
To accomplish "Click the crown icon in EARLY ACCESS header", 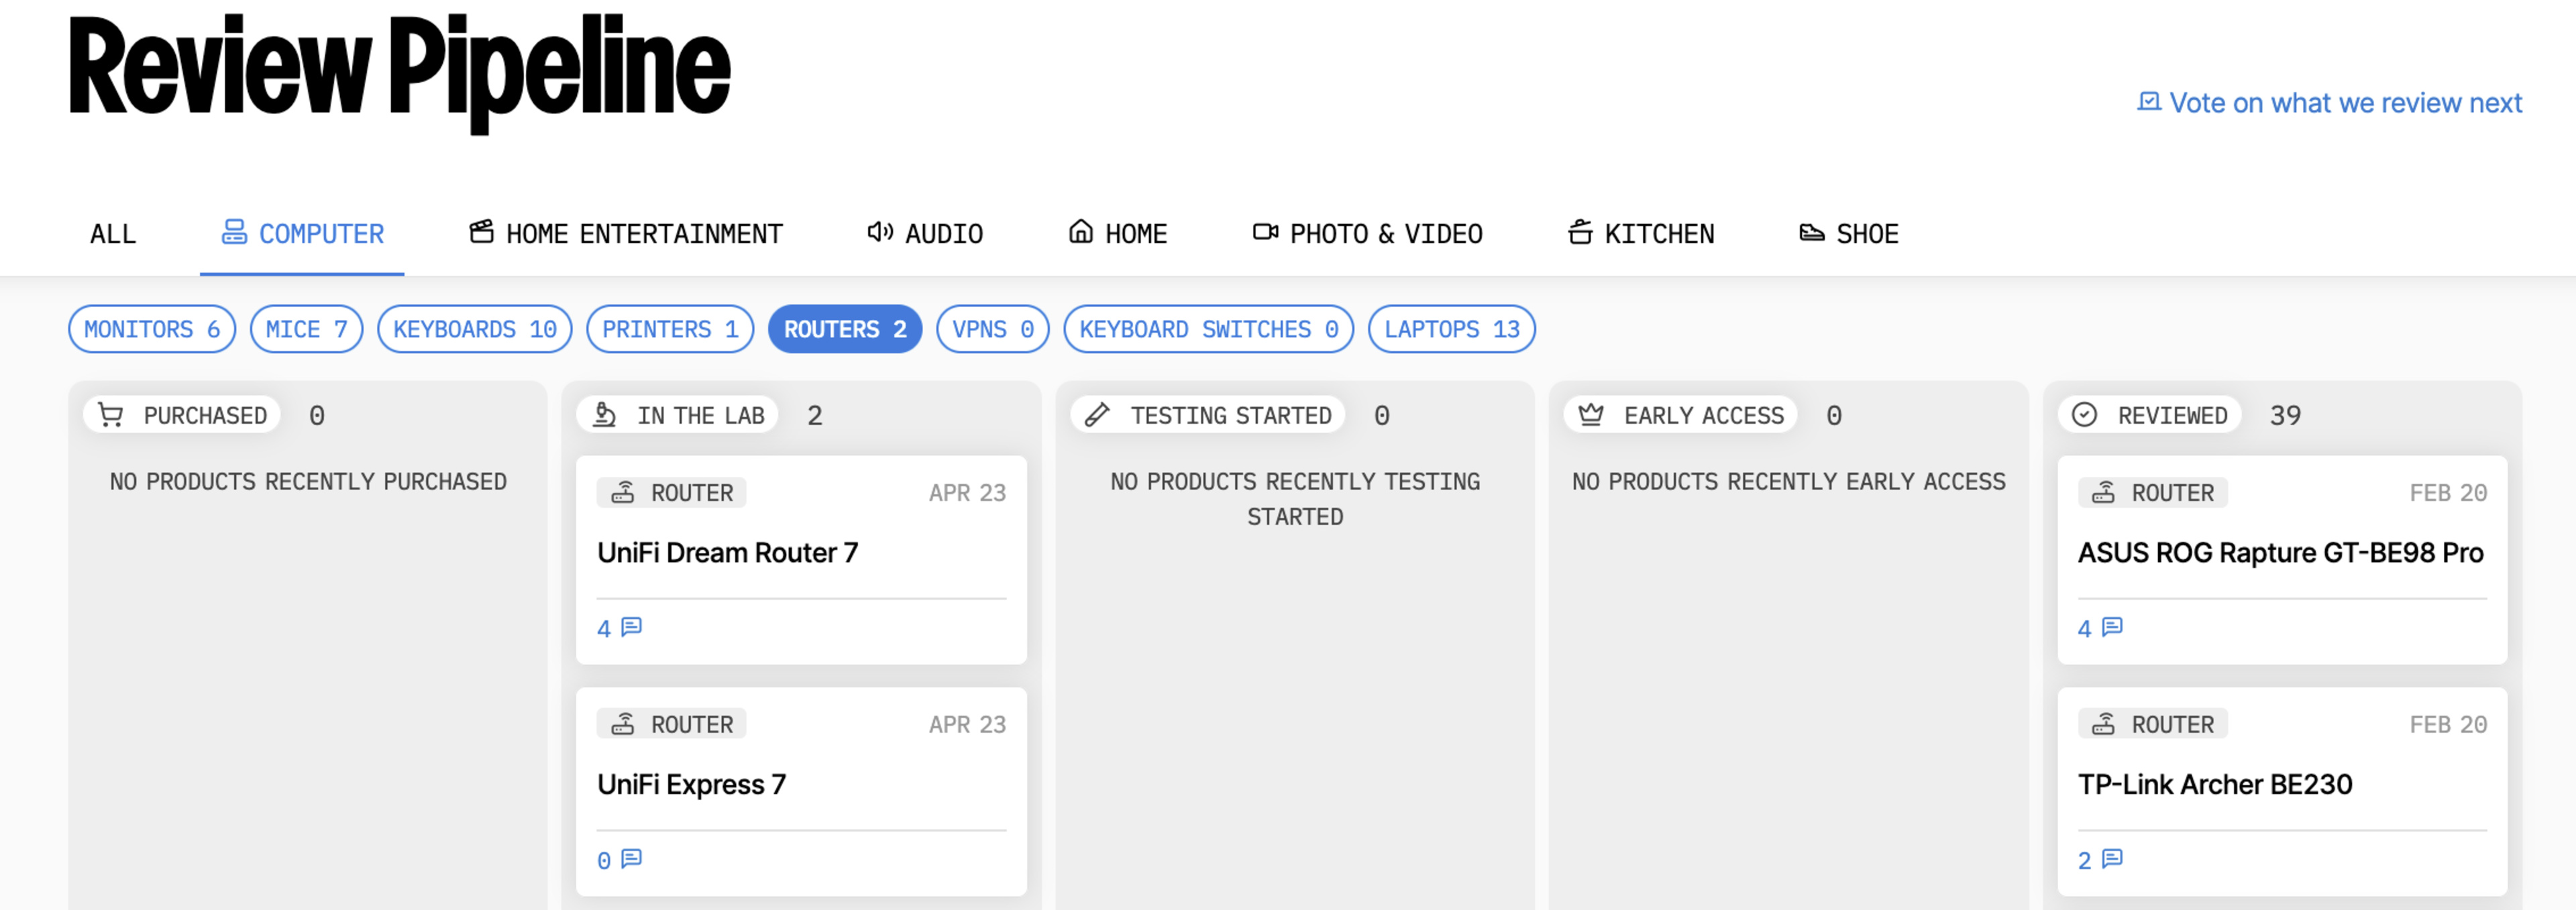I will pyautogui.click(x=1591, y=414).
